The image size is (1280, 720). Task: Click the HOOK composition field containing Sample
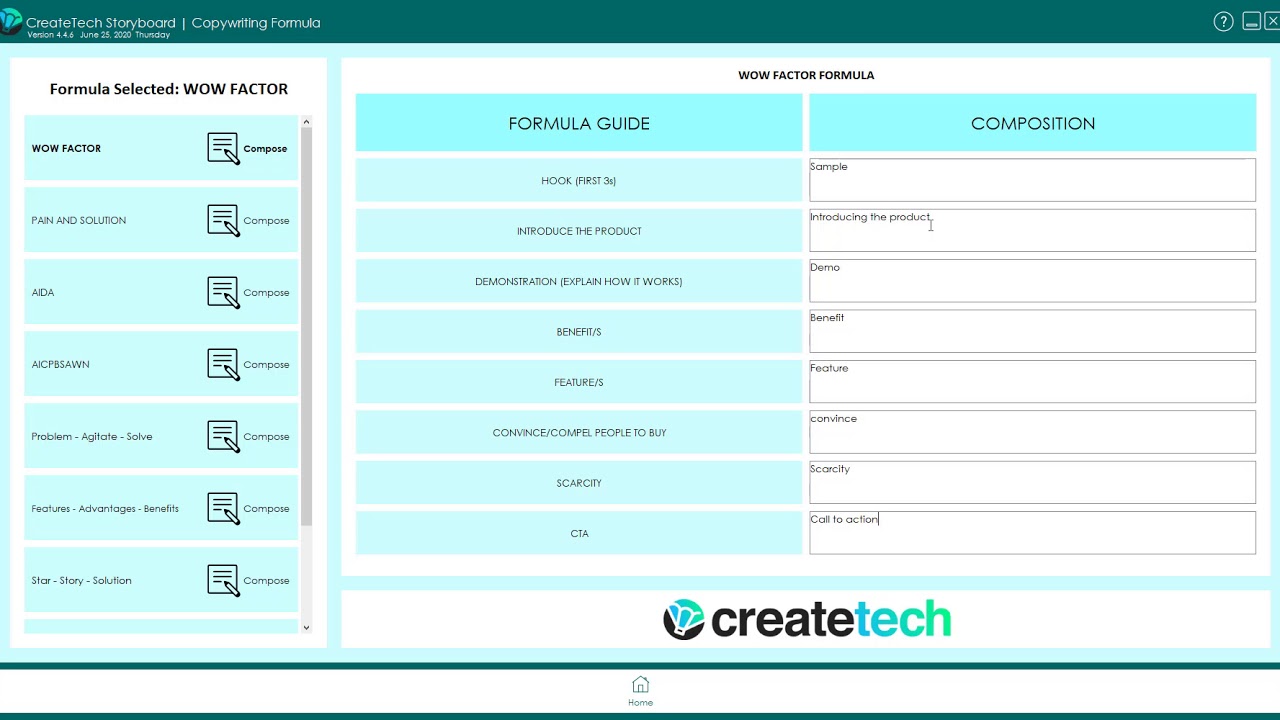[x=1032, y=180]
